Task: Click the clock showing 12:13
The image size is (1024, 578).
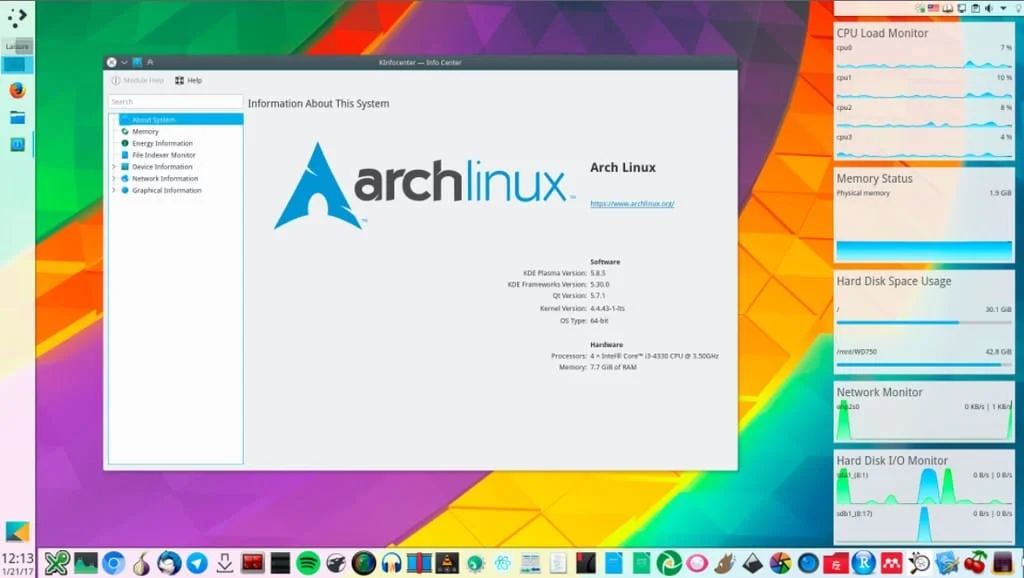Action: click(17, 558)
